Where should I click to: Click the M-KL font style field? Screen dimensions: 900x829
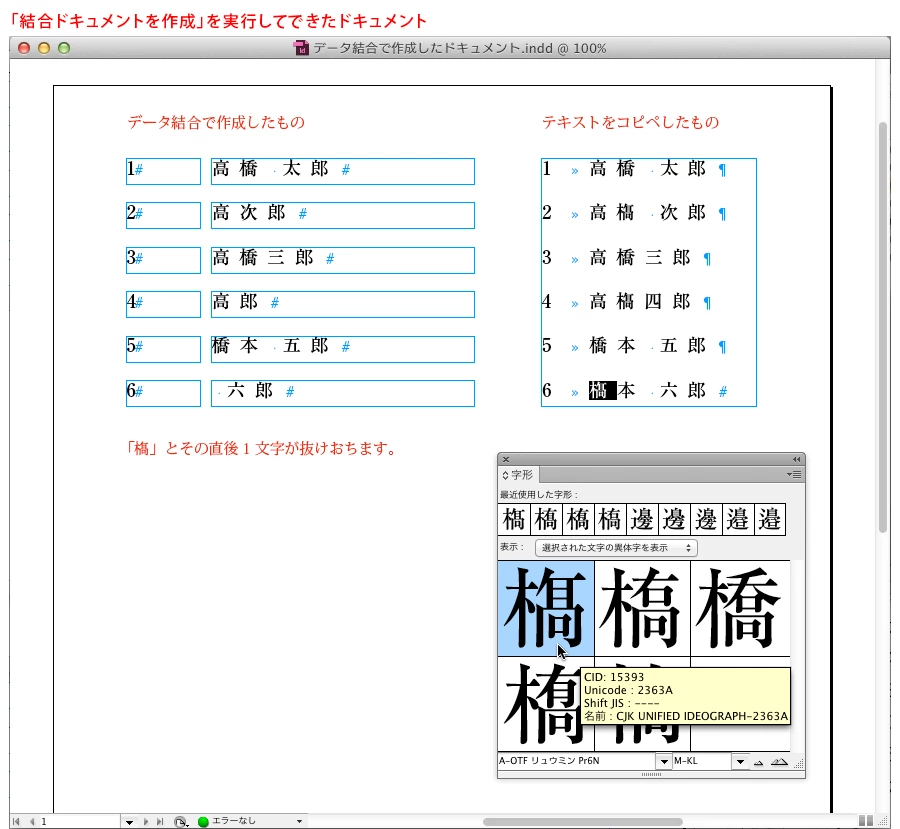(x=702, y=761)
